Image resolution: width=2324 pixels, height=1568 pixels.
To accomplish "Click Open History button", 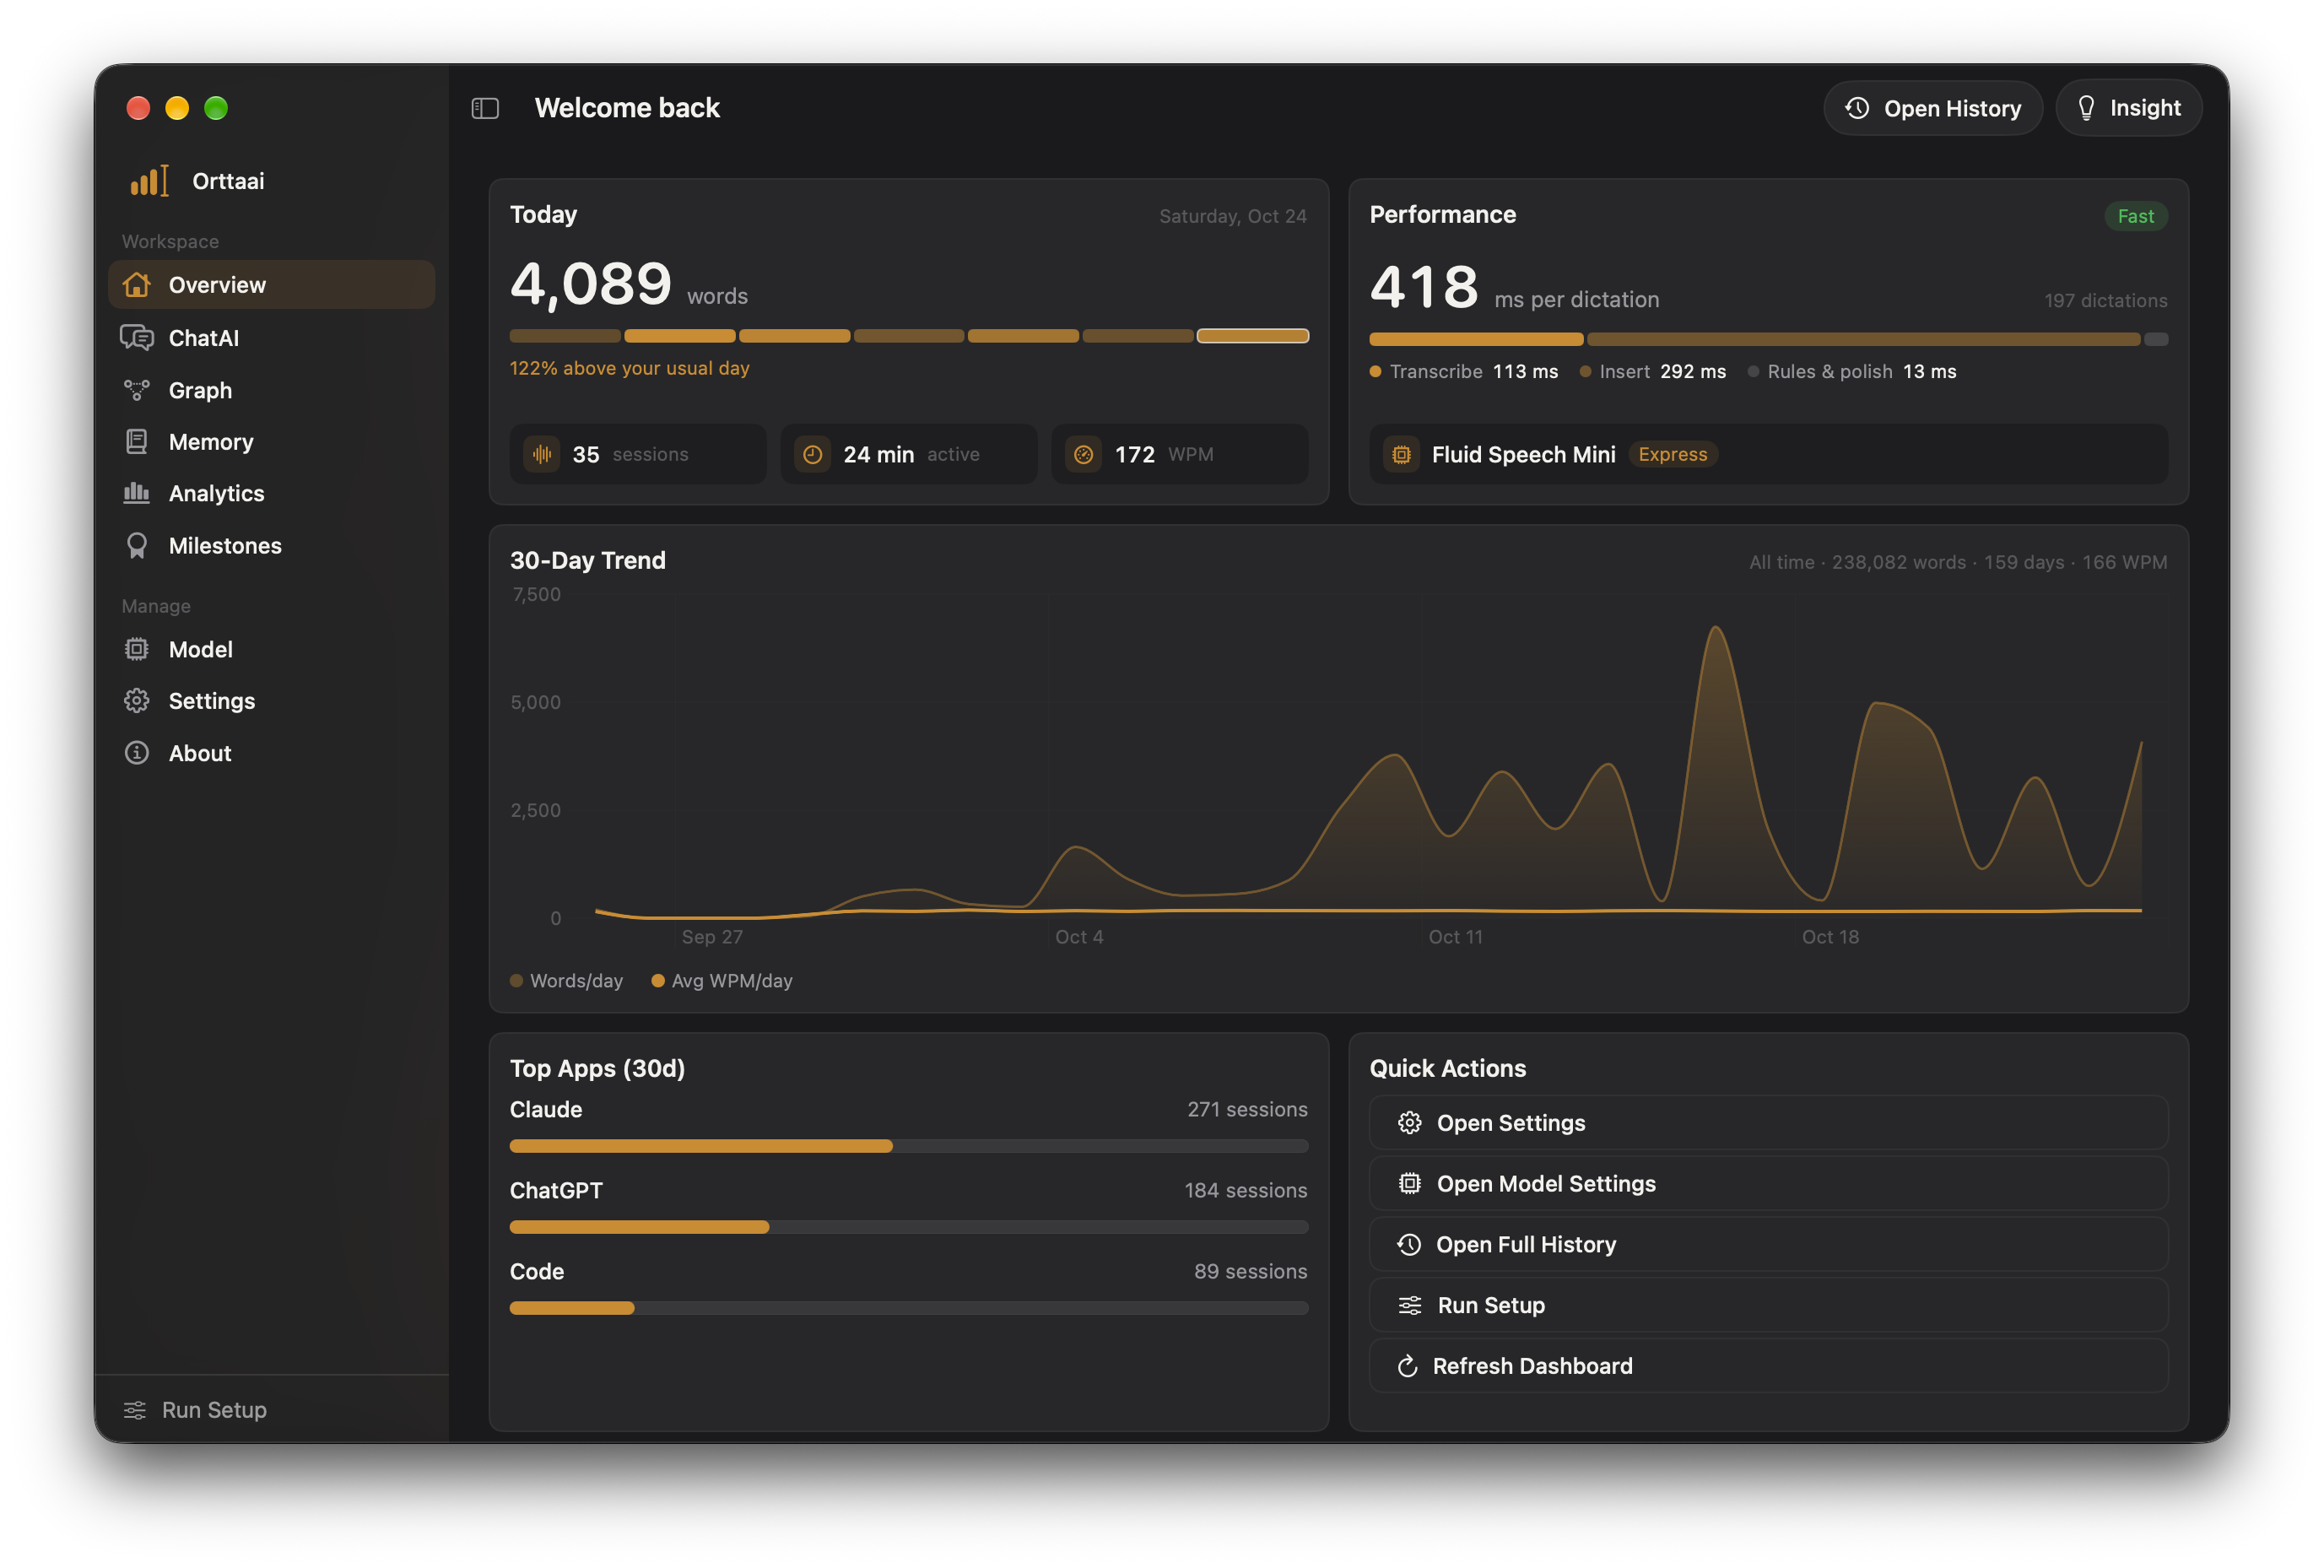I will click(x=1933, y=108).
